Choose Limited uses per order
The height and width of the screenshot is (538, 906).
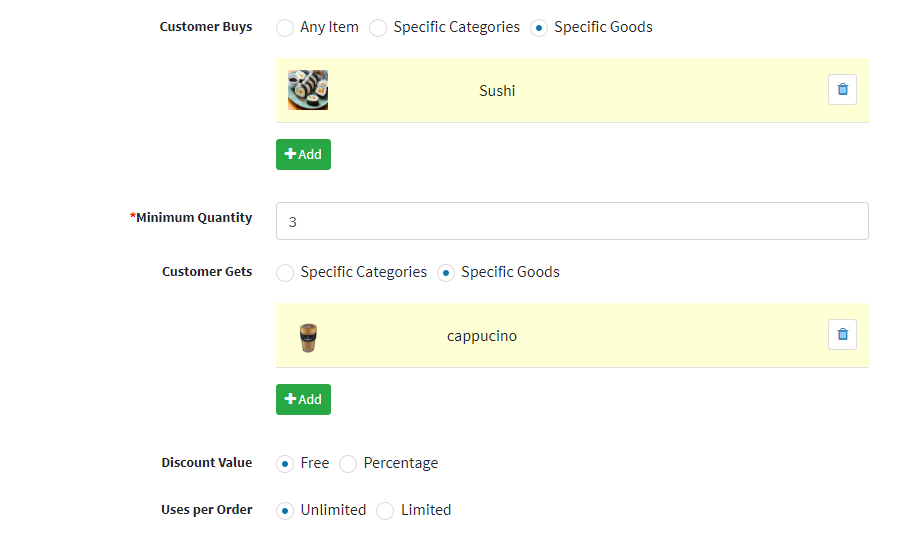[385, 511]
